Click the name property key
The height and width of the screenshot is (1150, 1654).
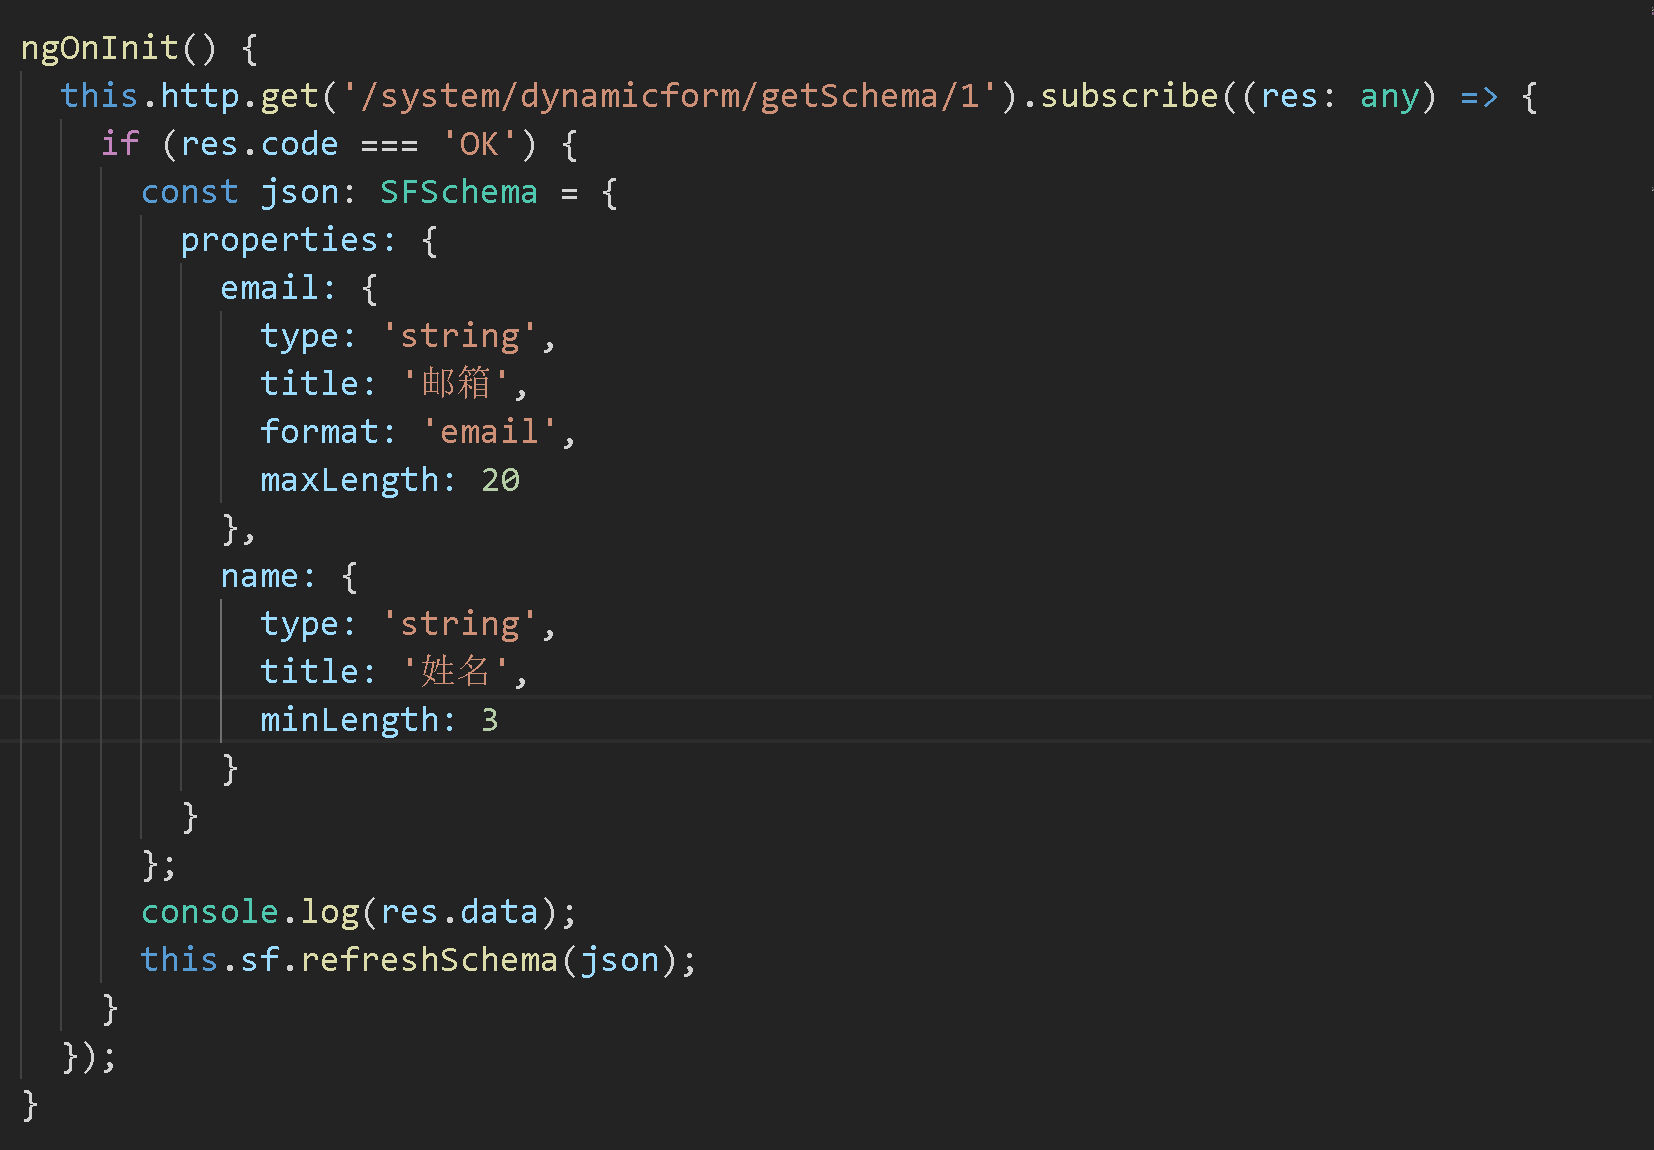pyautogui.click(x=262, y=575)
